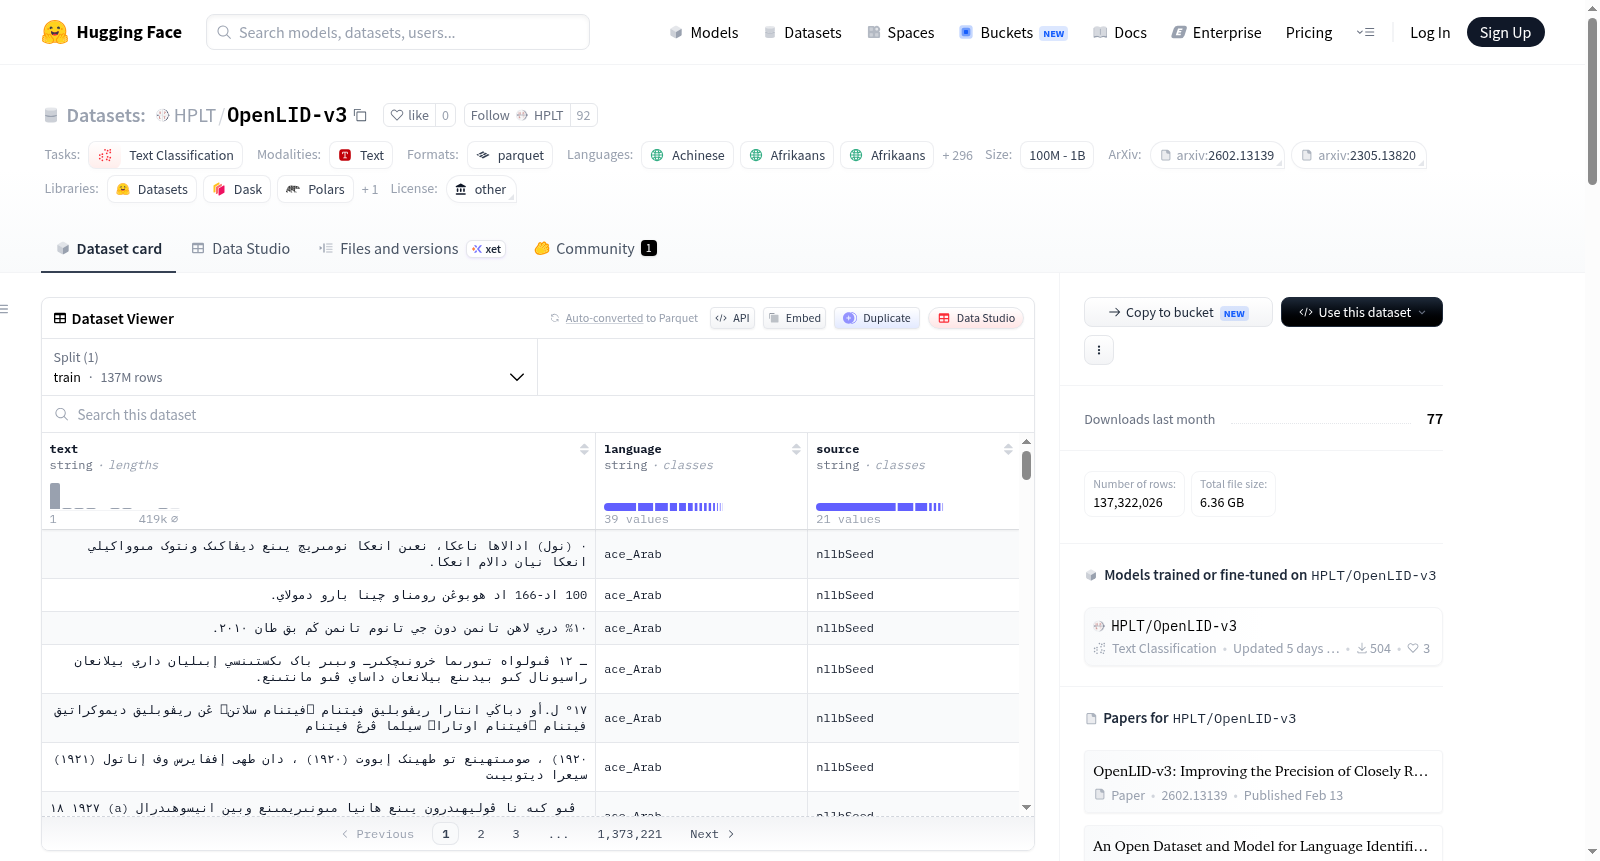1600x861 pixels.
Task: Follow the HPLT organization
Action: click(517, 115)
